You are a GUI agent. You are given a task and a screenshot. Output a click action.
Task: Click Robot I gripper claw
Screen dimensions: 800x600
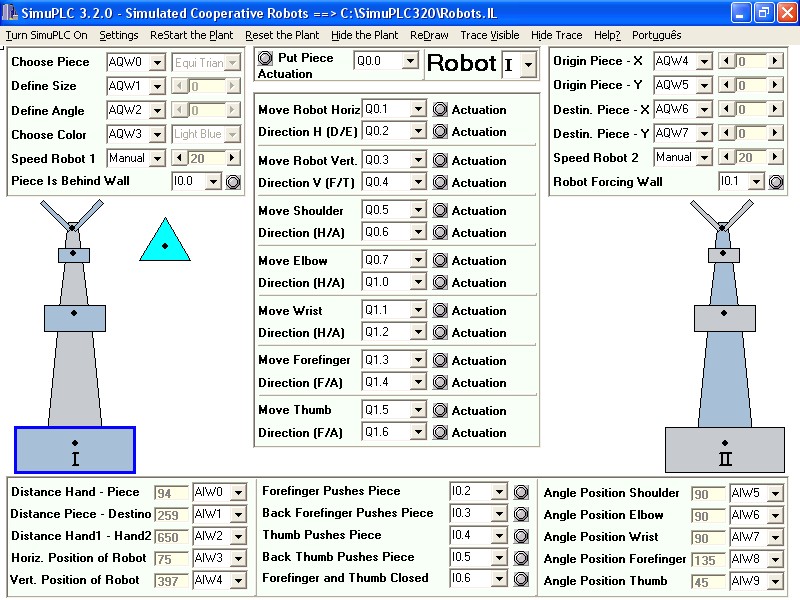point(73,216)
